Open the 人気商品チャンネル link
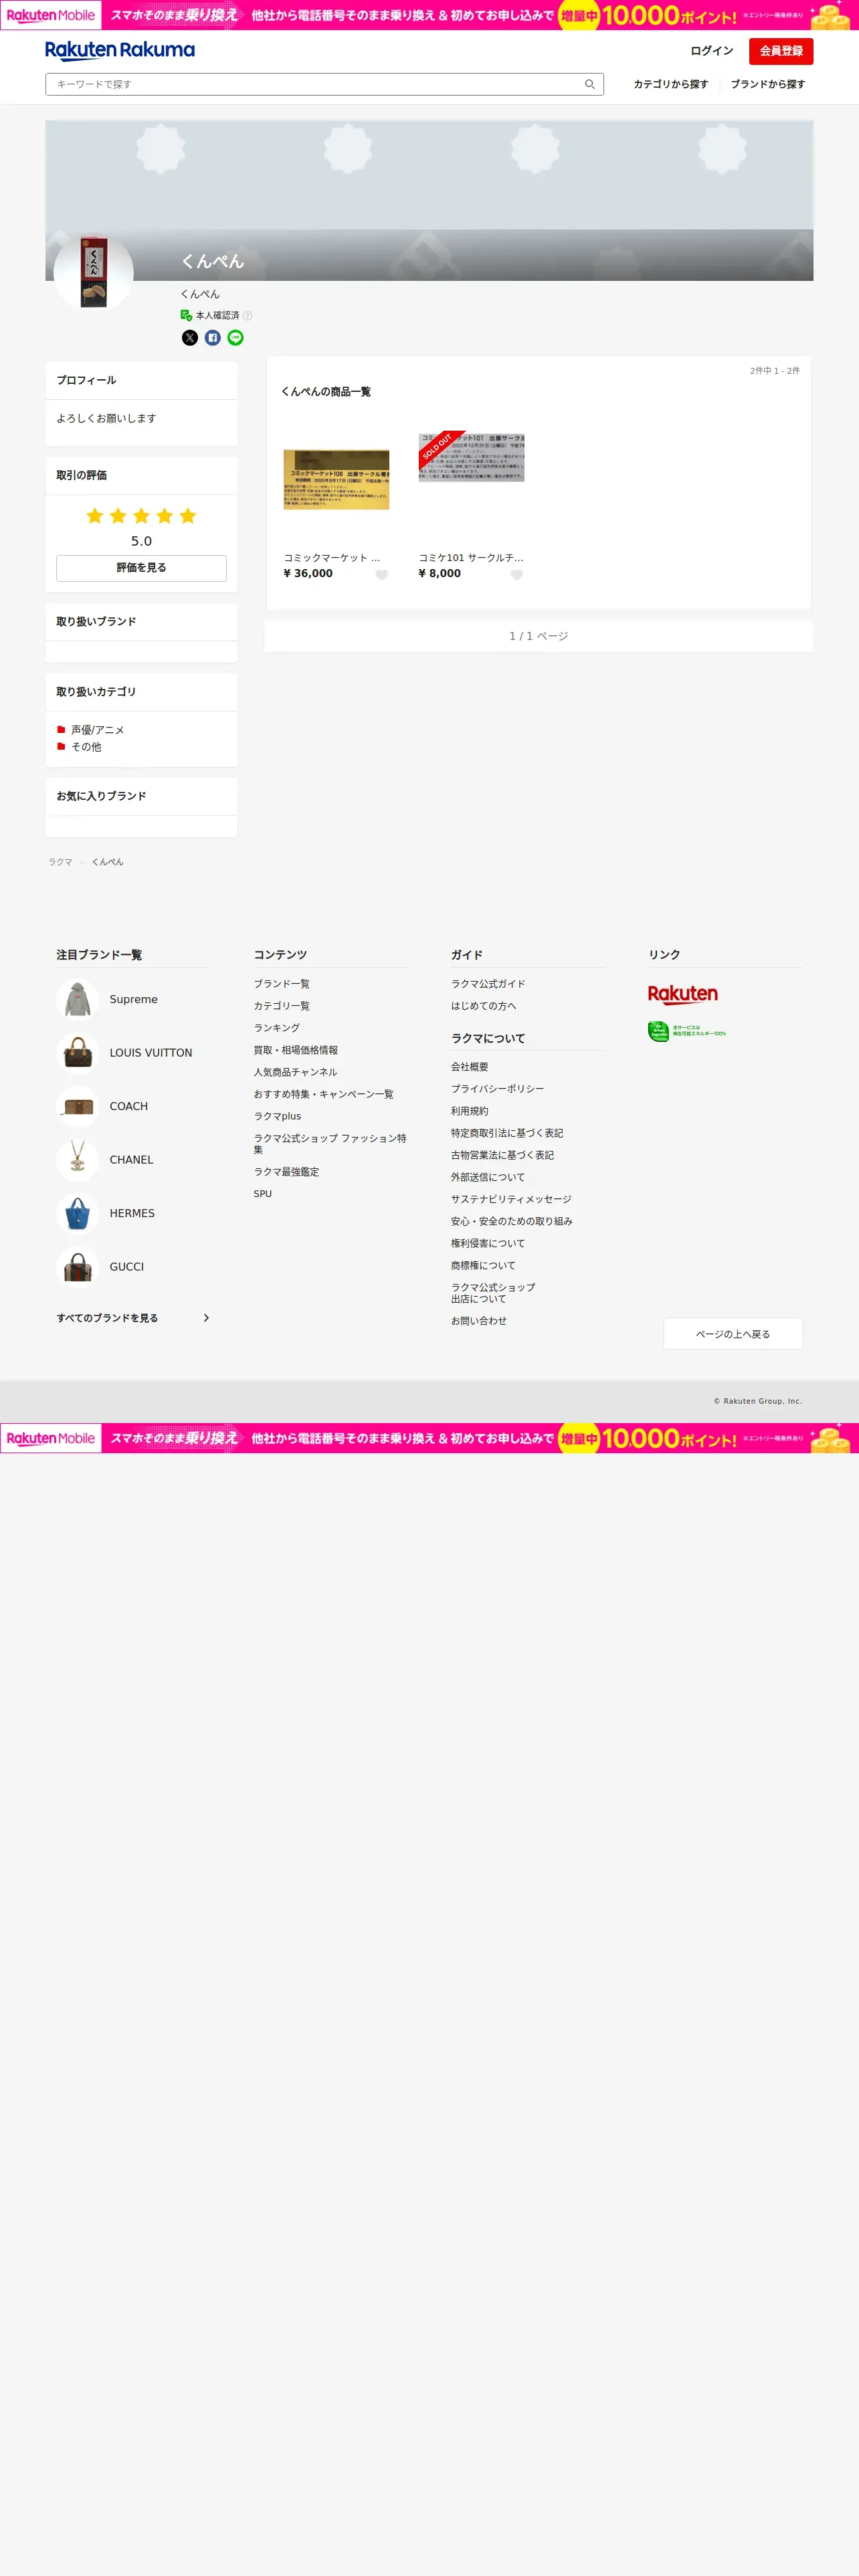 pos(296,1072)
